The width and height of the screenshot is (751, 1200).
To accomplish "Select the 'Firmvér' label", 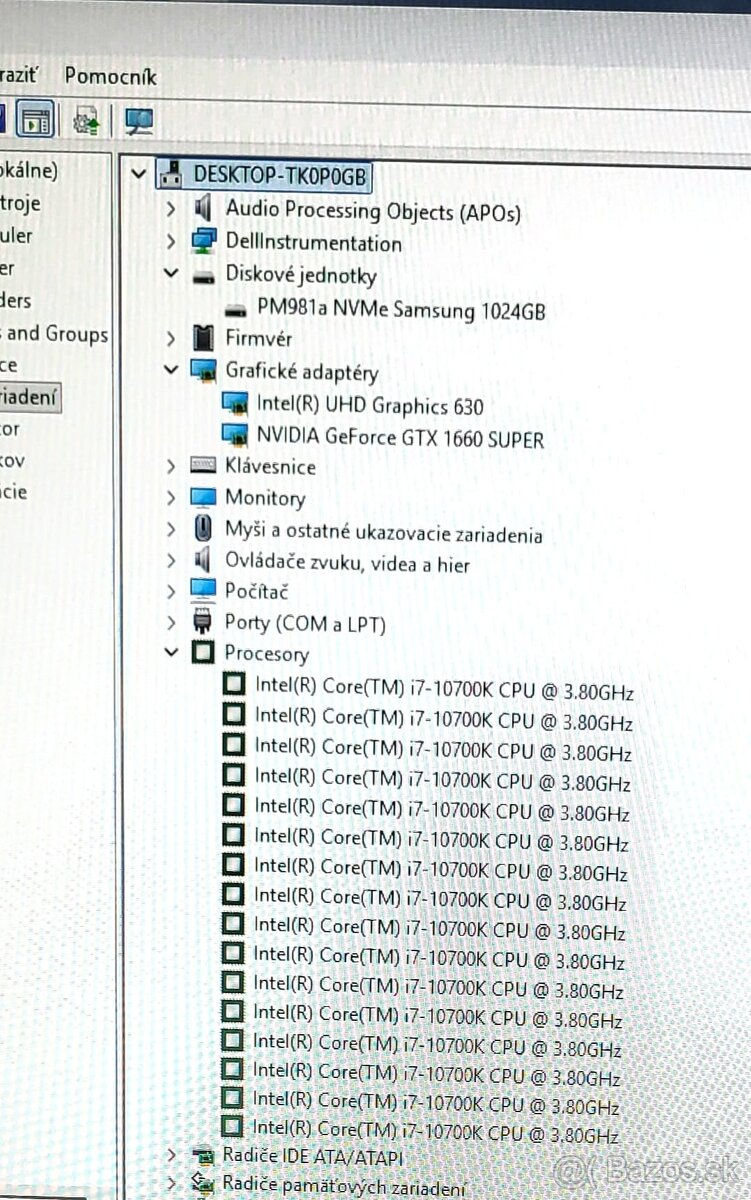I will tap(258, 339).
